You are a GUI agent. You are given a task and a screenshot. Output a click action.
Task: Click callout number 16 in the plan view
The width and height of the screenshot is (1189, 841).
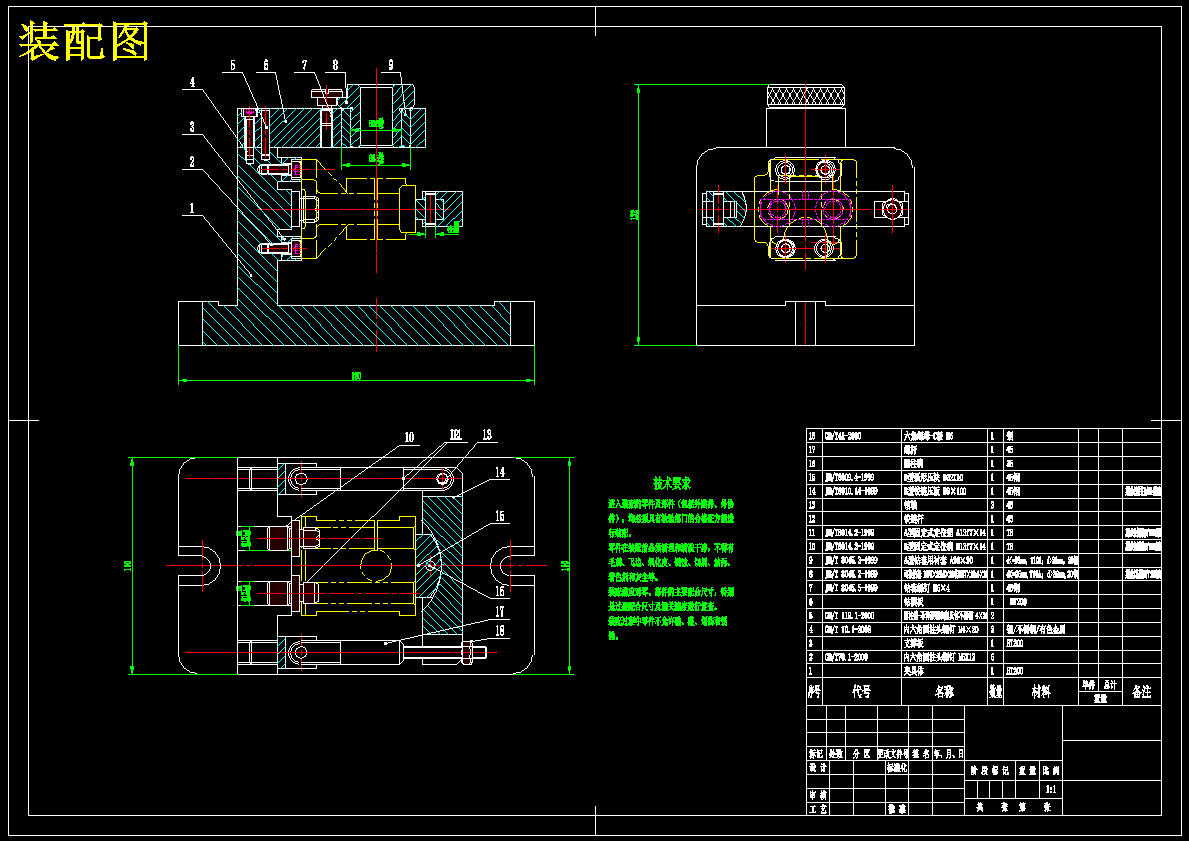tap(500, 592)
